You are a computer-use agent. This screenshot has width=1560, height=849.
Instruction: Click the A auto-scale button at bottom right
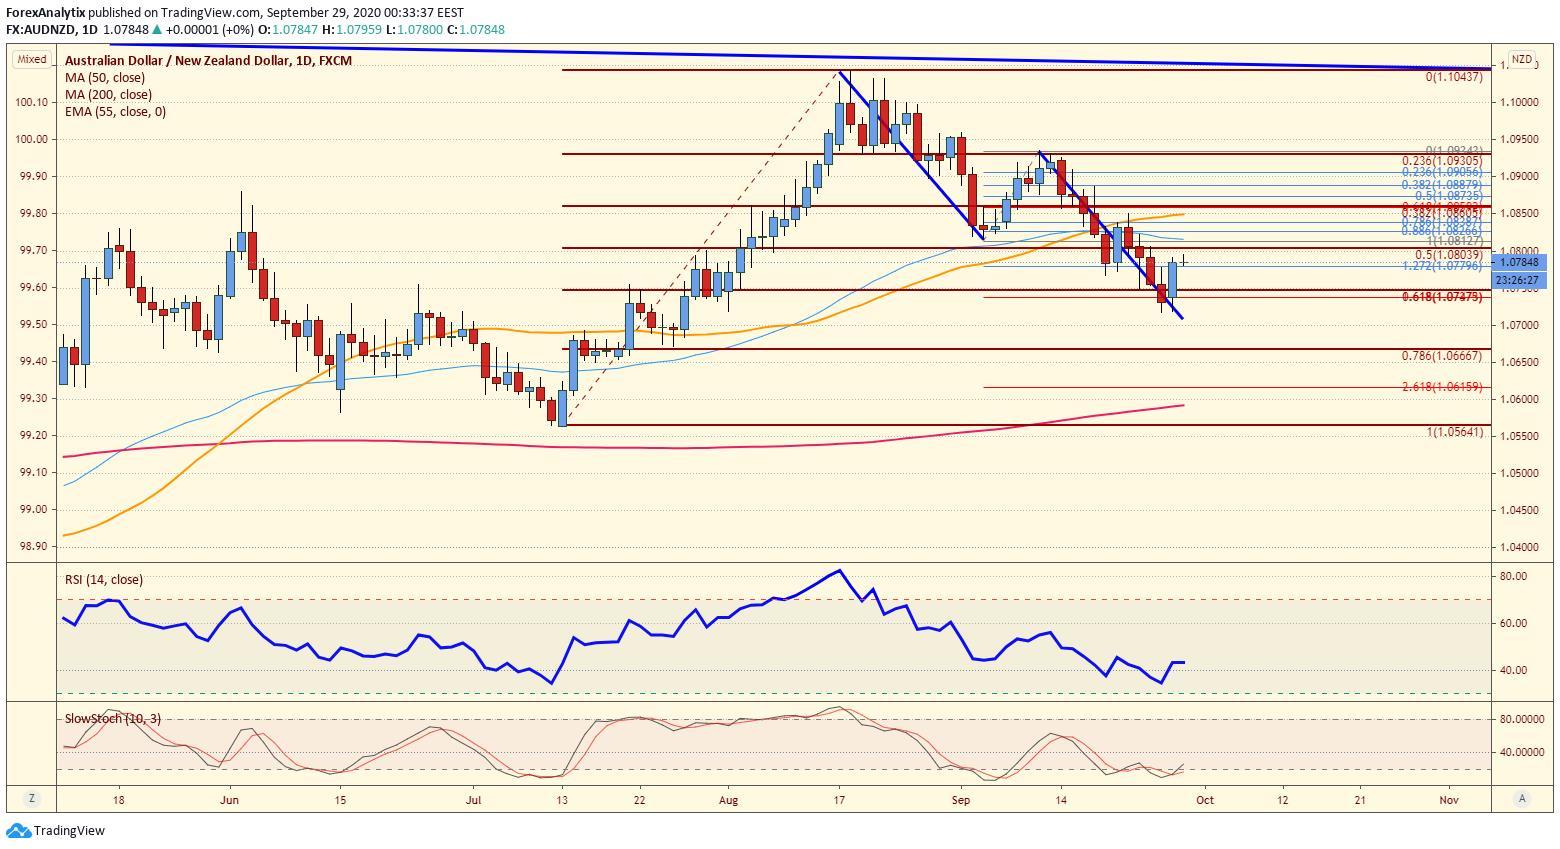pyautogui.click(x=1521, y=798)
